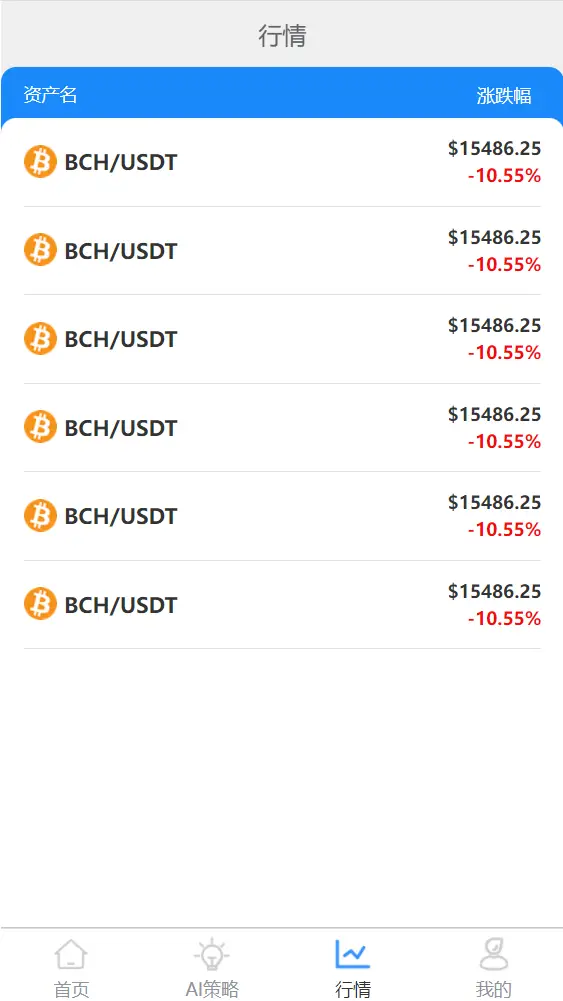This screenshot has height=1001, width=563.
Task: Tap the home icon in bottom navigation
Action: (x=71, y=954)
